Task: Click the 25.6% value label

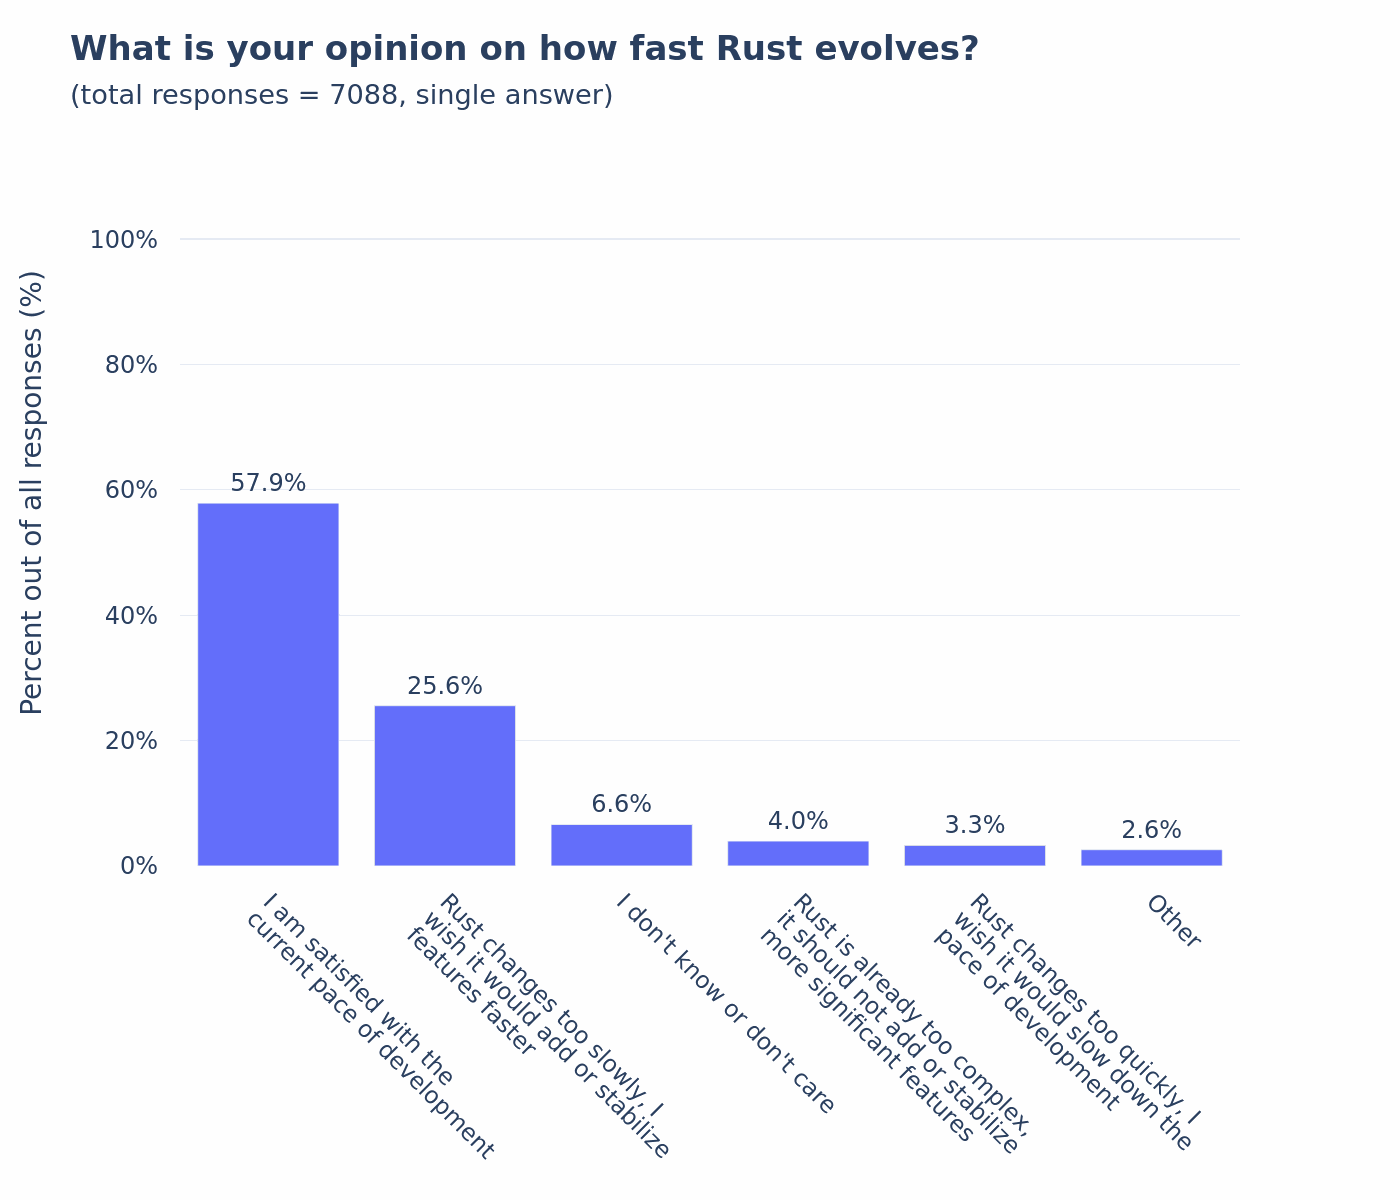Action: pos(445,687)
